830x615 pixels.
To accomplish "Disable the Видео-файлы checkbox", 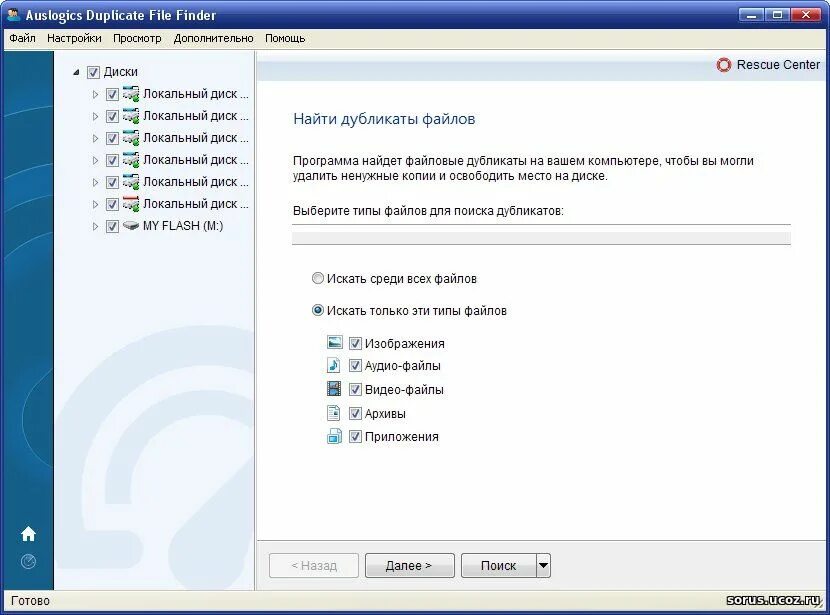I will pyautogui.click(x=355, y=390).
